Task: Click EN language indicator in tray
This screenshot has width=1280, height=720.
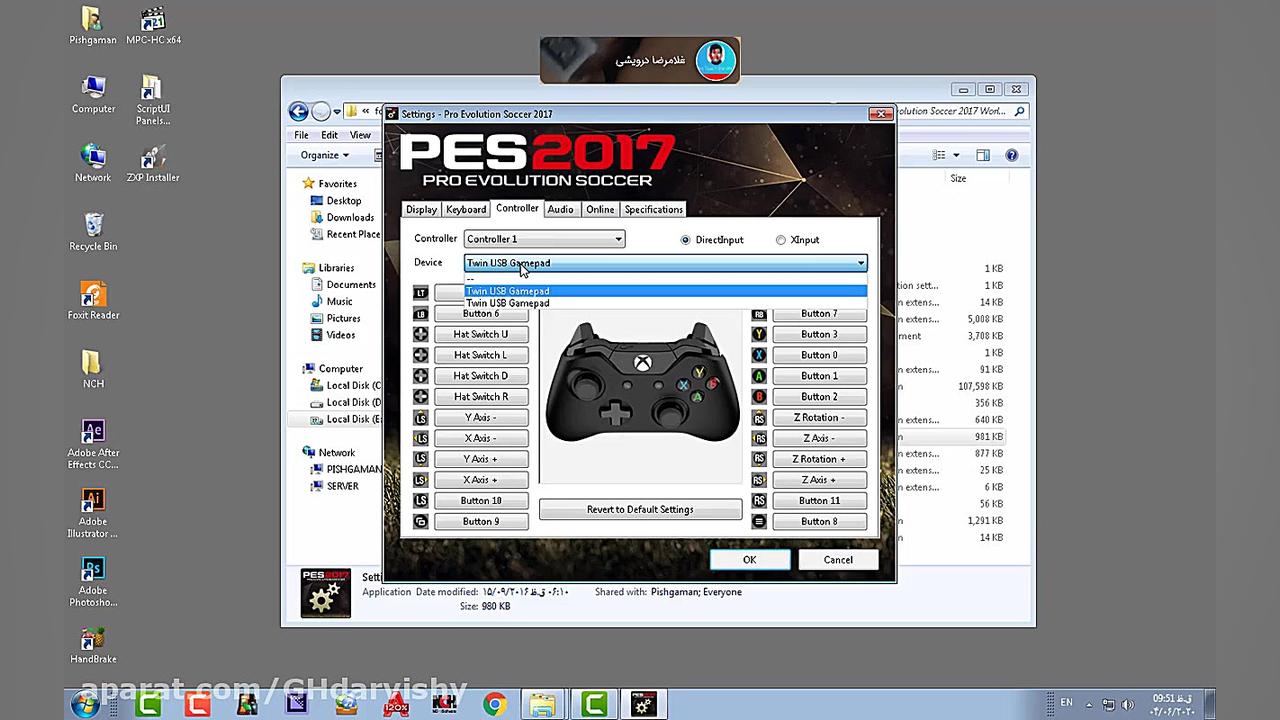Action: point(1066,703)
